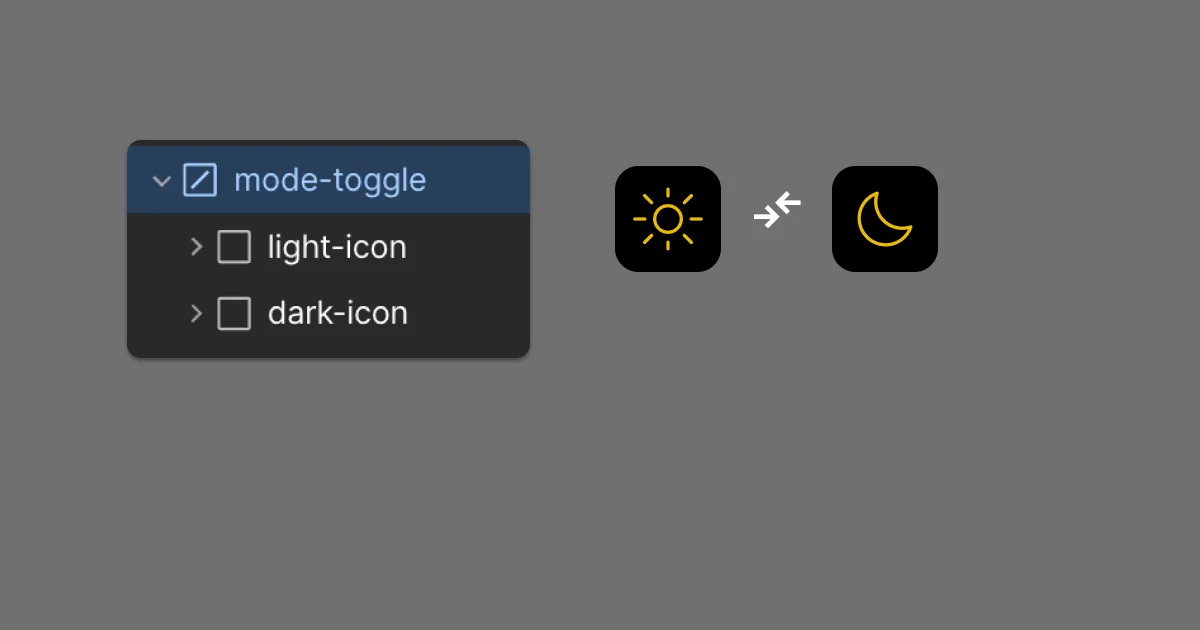This screenshot has height=630, width=1200.
Task: Select the light-icon layer name
Action: point(335,247)
